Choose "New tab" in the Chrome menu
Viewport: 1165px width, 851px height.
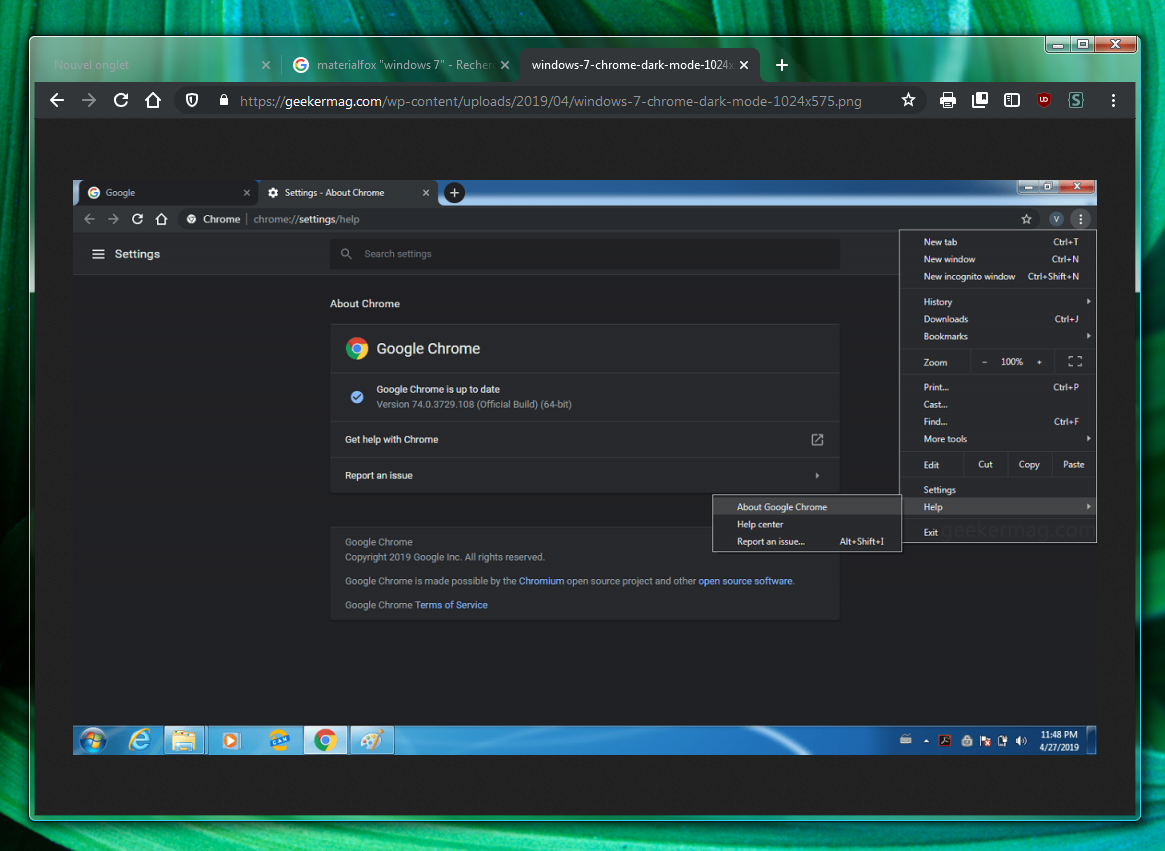(998, 242)
